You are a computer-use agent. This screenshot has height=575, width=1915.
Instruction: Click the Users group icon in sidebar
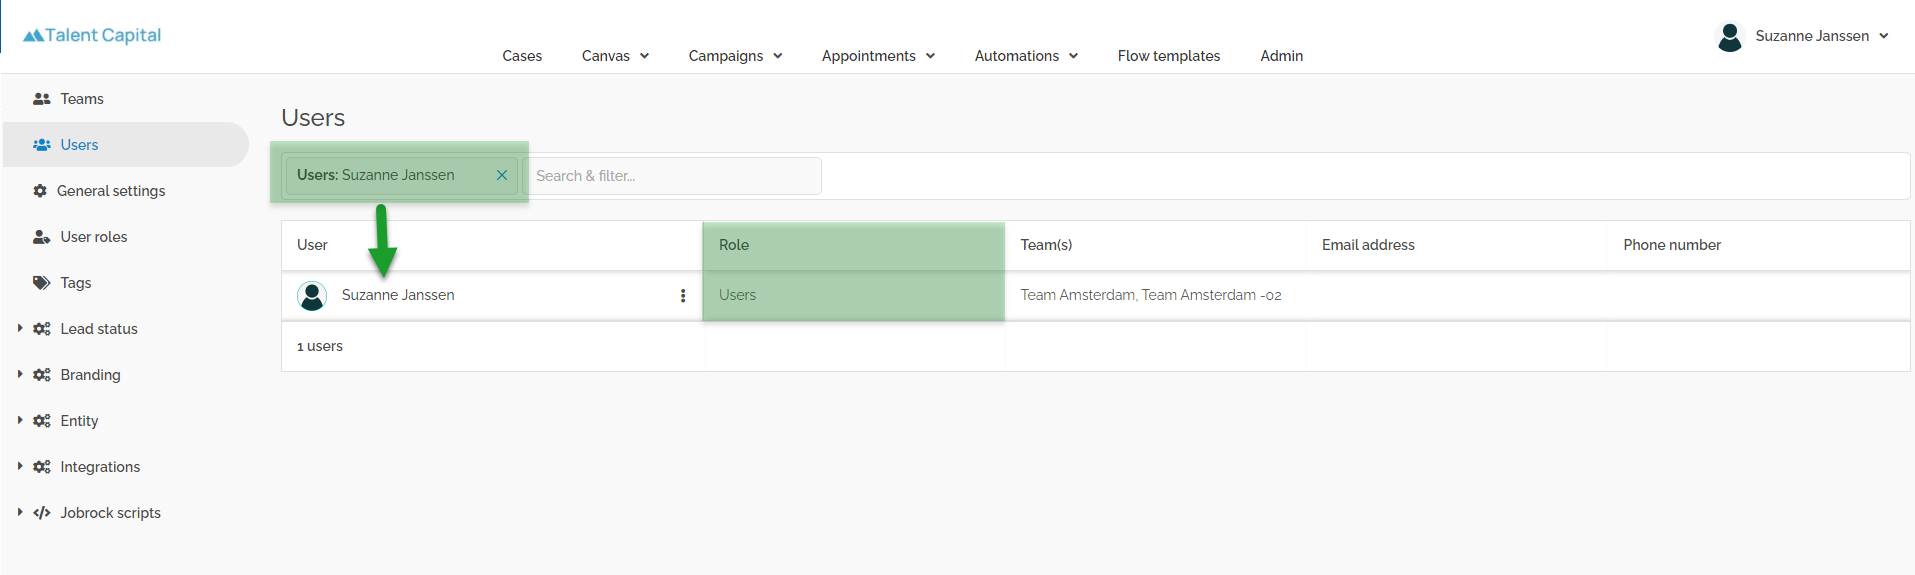42,145
